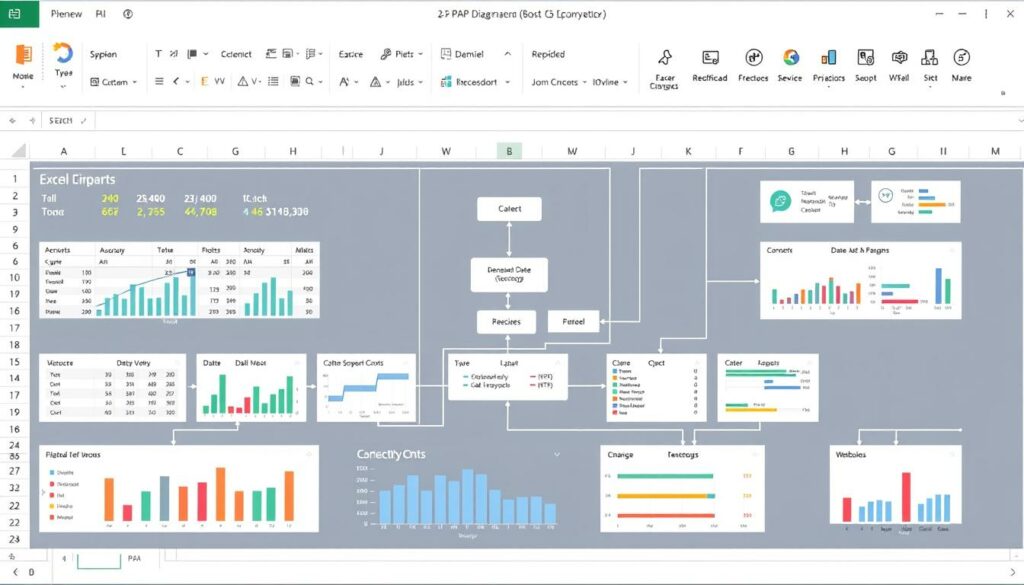
Task: Select the Flatal Tef Wous chart
Action: pos(179,488)
